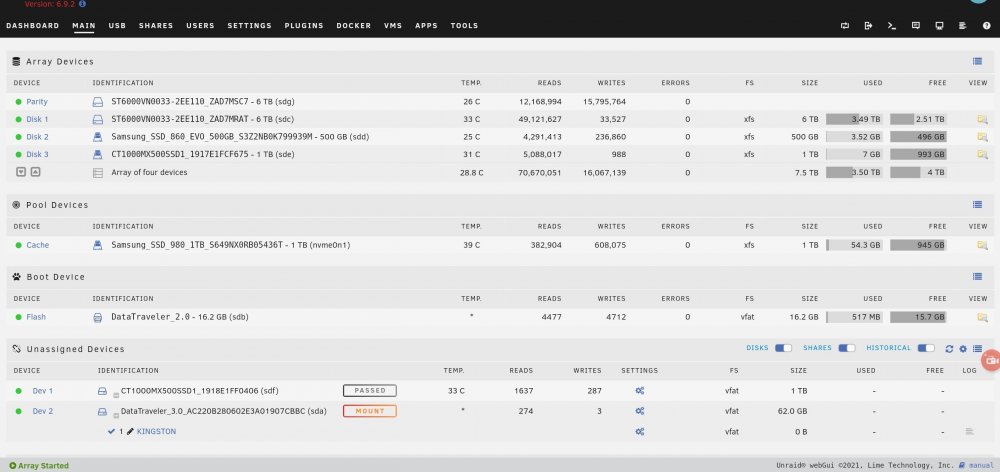This screenshot has width=1000, height=472.
Task: Open the terminal icon in the top bar
Action: coord(892,26)
